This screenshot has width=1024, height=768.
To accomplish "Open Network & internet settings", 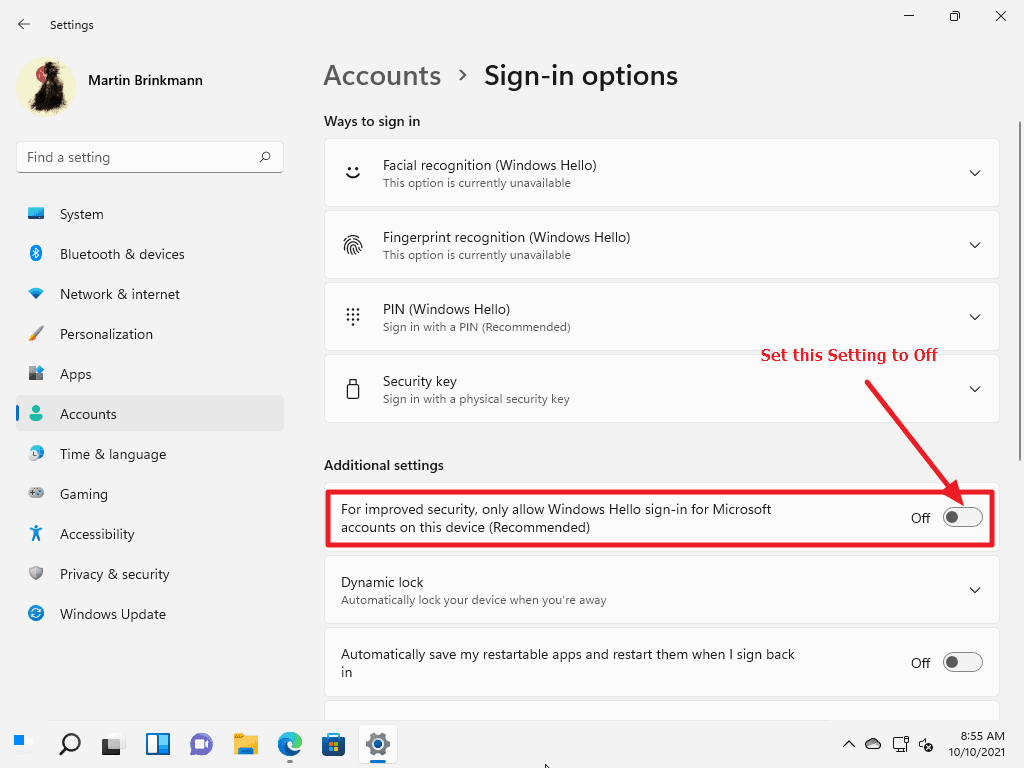I will click(x=119, y=294).
